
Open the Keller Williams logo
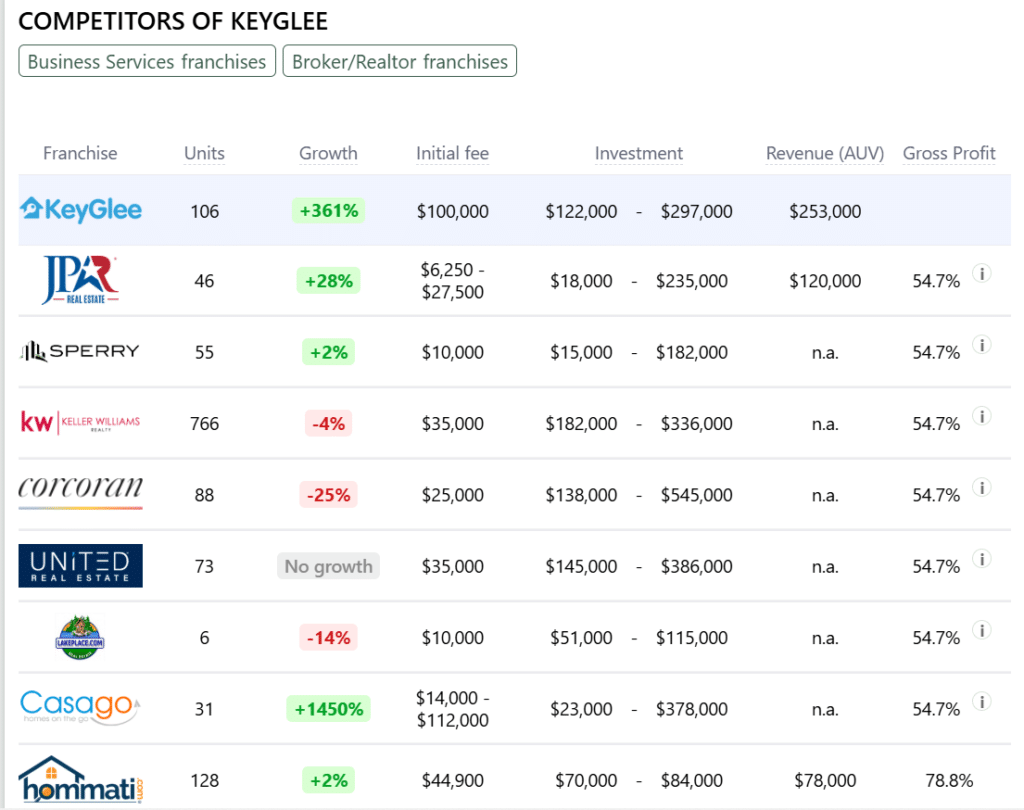(80, 423)
